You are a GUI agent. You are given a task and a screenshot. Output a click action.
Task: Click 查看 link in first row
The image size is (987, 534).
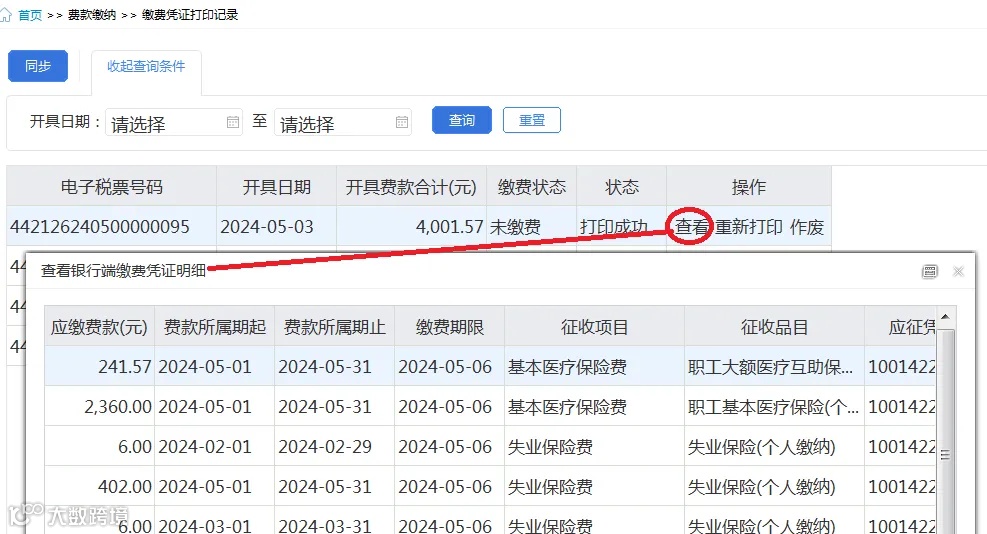coord(692,227)
